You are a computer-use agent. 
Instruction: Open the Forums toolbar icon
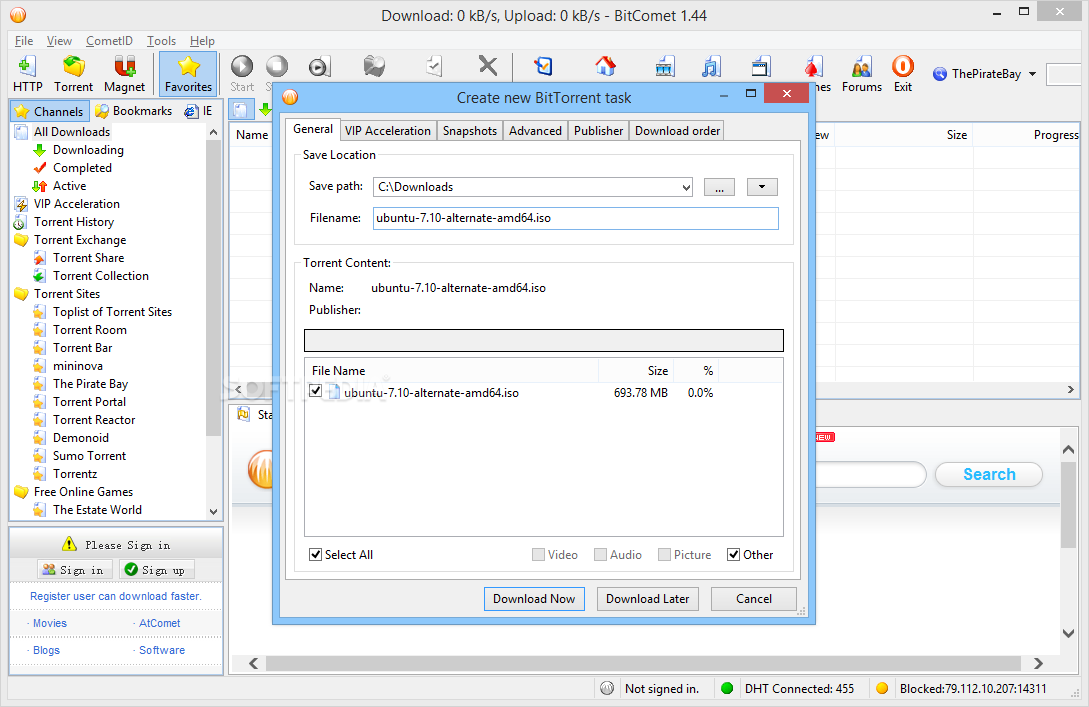coord(862,74)
